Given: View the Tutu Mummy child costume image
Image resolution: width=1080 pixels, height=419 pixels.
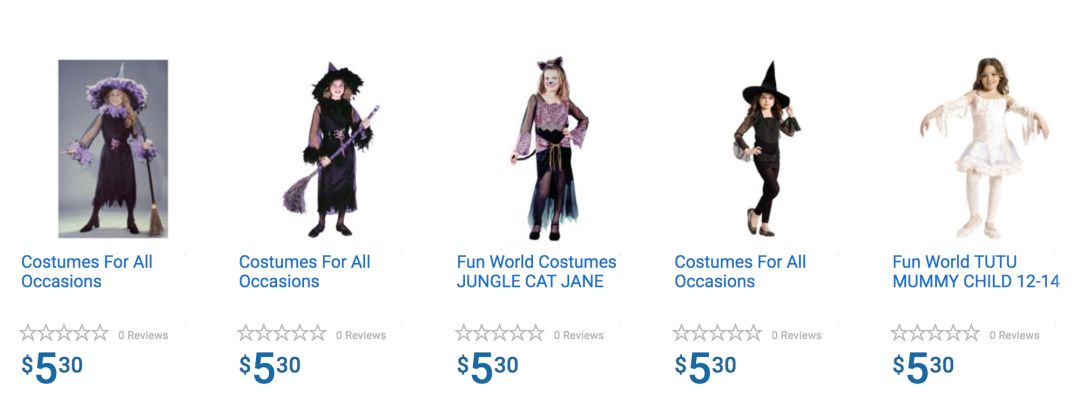Looking at the screenshot, I should (984, 148).
